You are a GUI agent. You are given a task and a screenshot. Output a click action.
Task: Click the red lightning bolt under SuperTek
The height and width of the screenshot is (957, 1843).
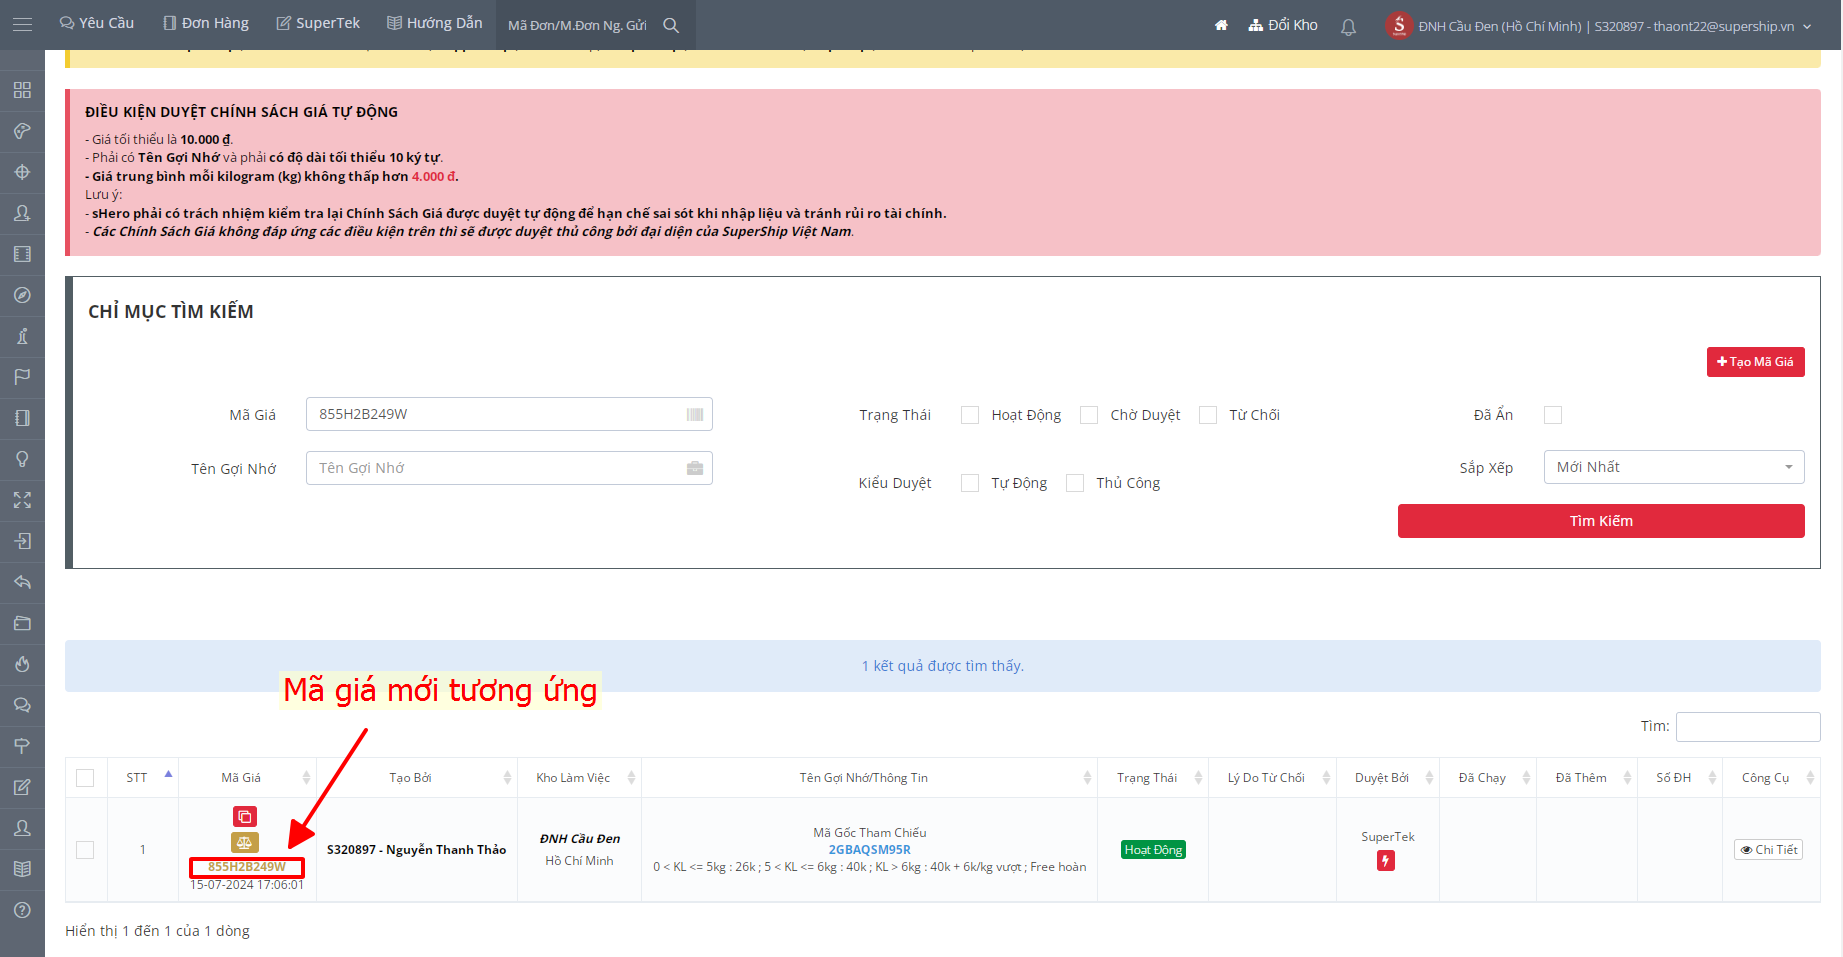[x=1386, y=860]
